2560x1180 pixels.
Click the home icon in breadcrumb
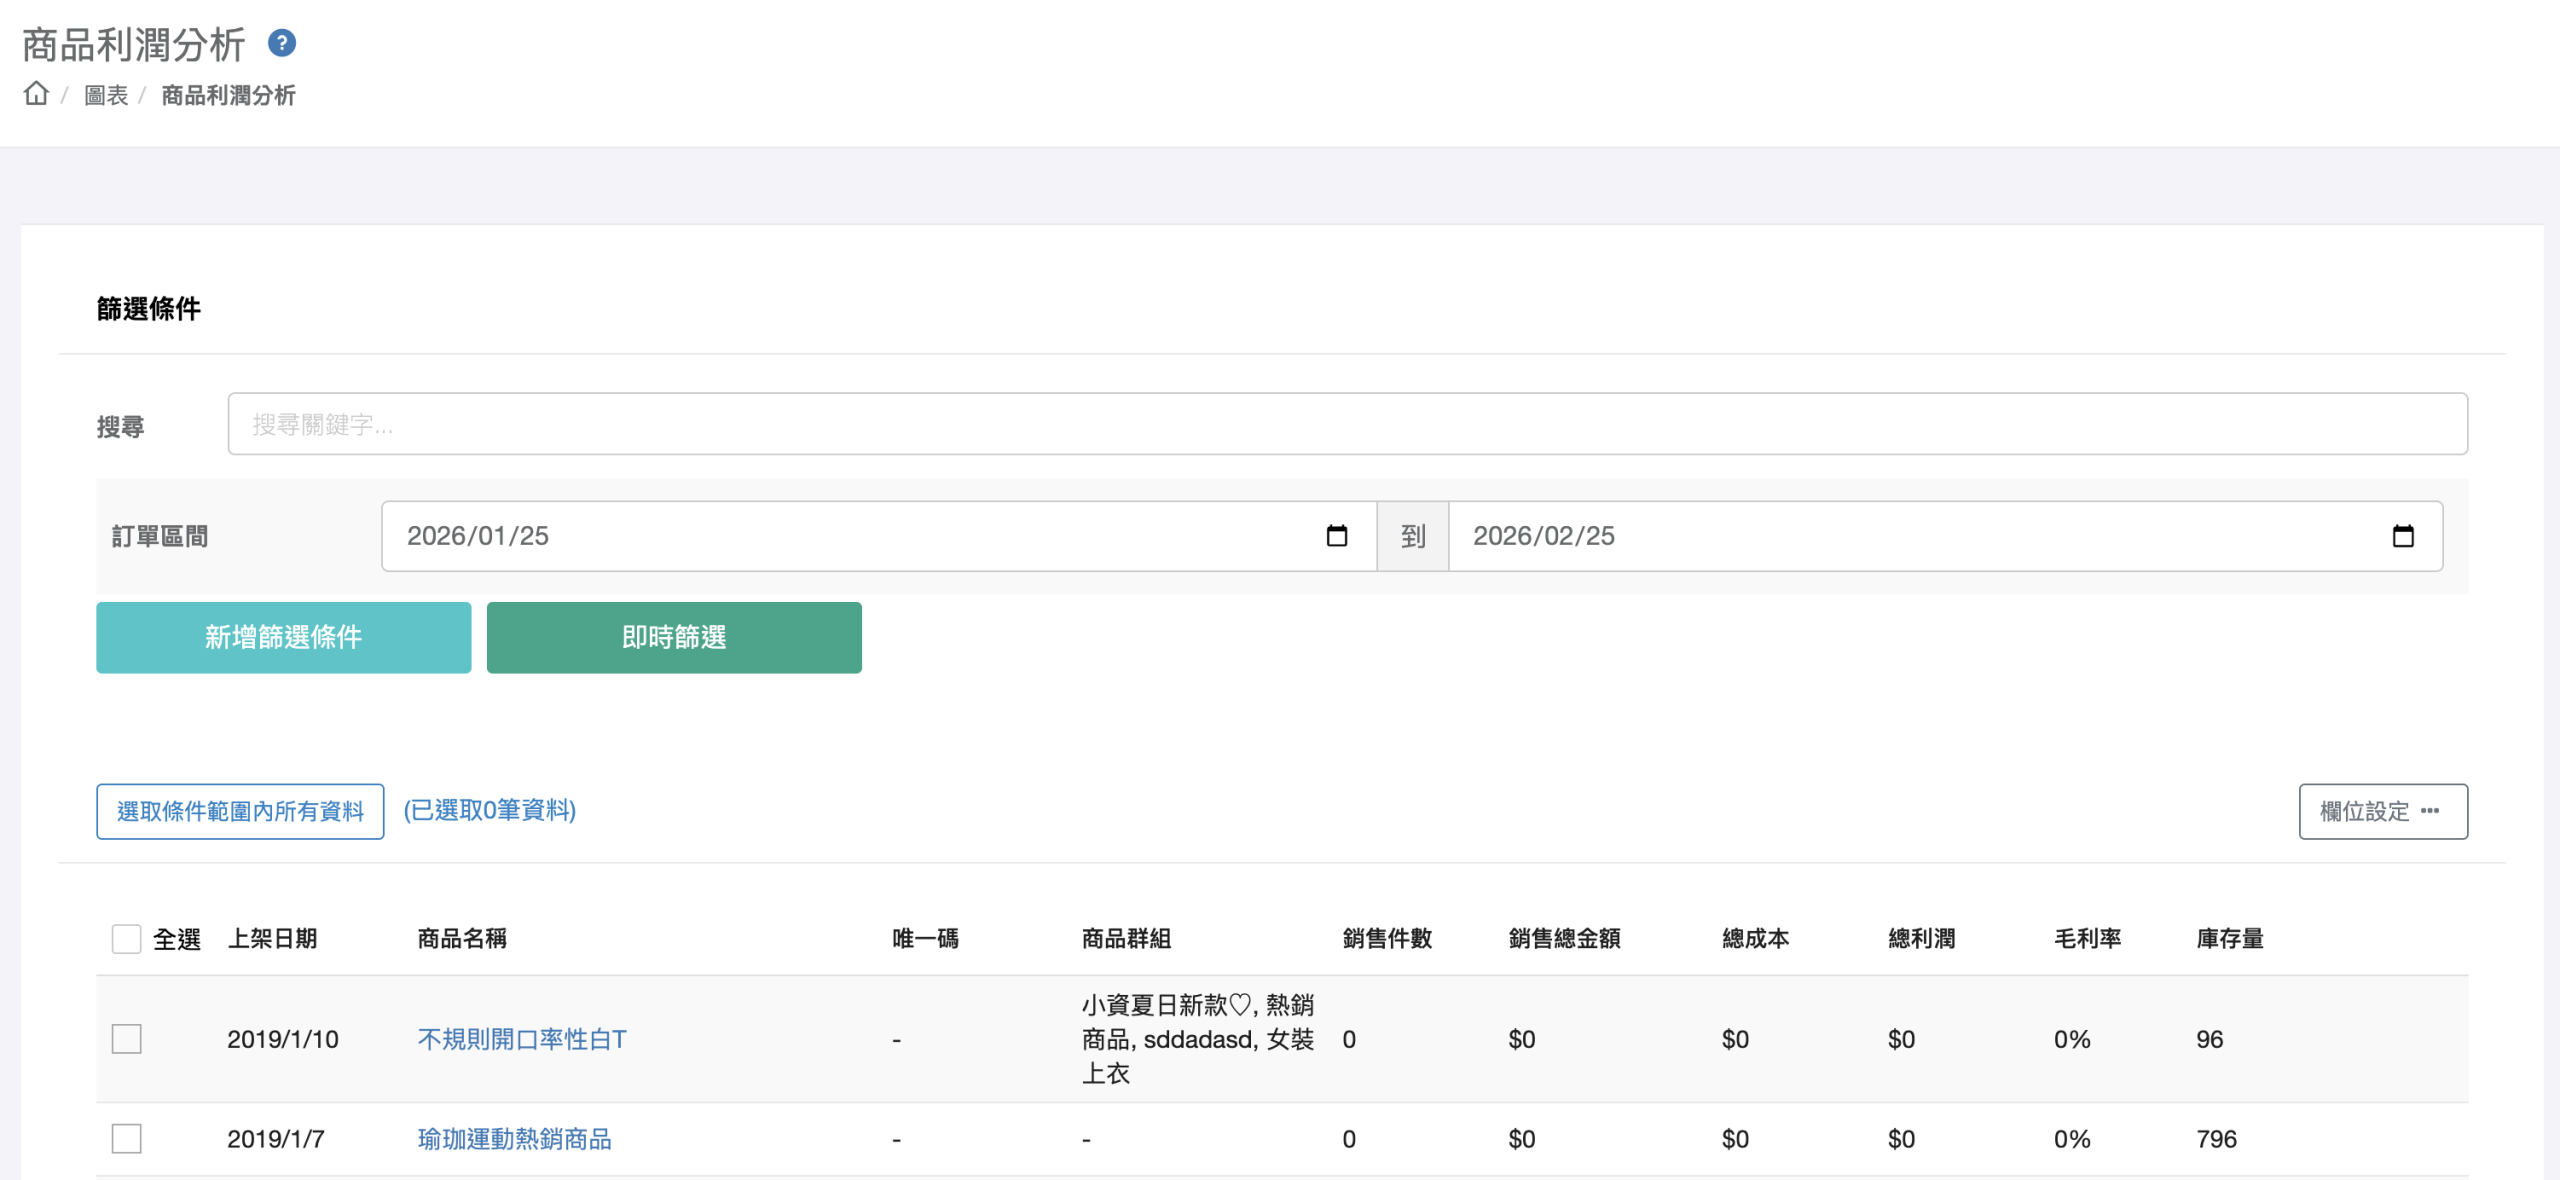(36, 94)
